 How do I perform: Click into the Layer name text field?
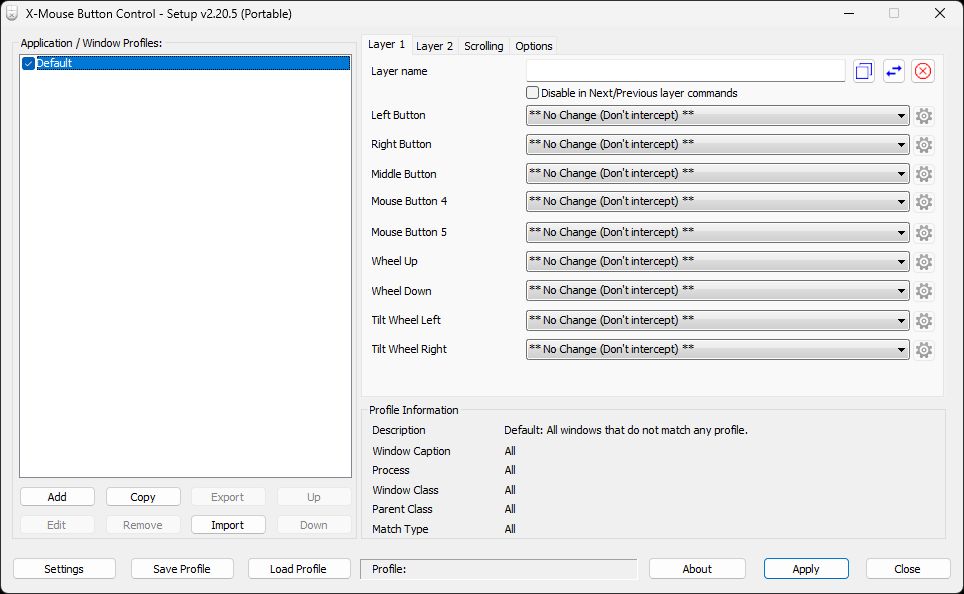(685, 71)
